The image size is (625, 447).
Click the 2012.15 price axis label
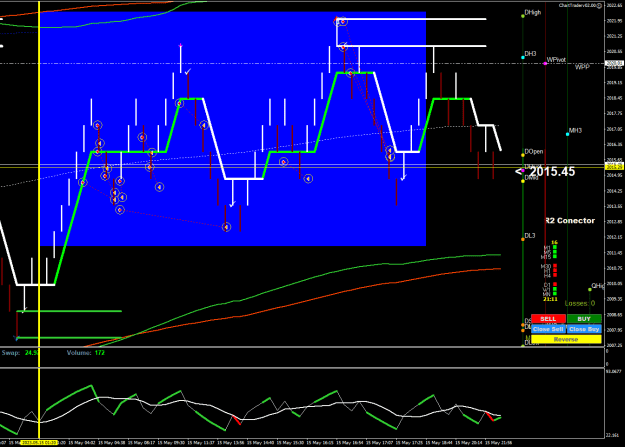(614, 237)
